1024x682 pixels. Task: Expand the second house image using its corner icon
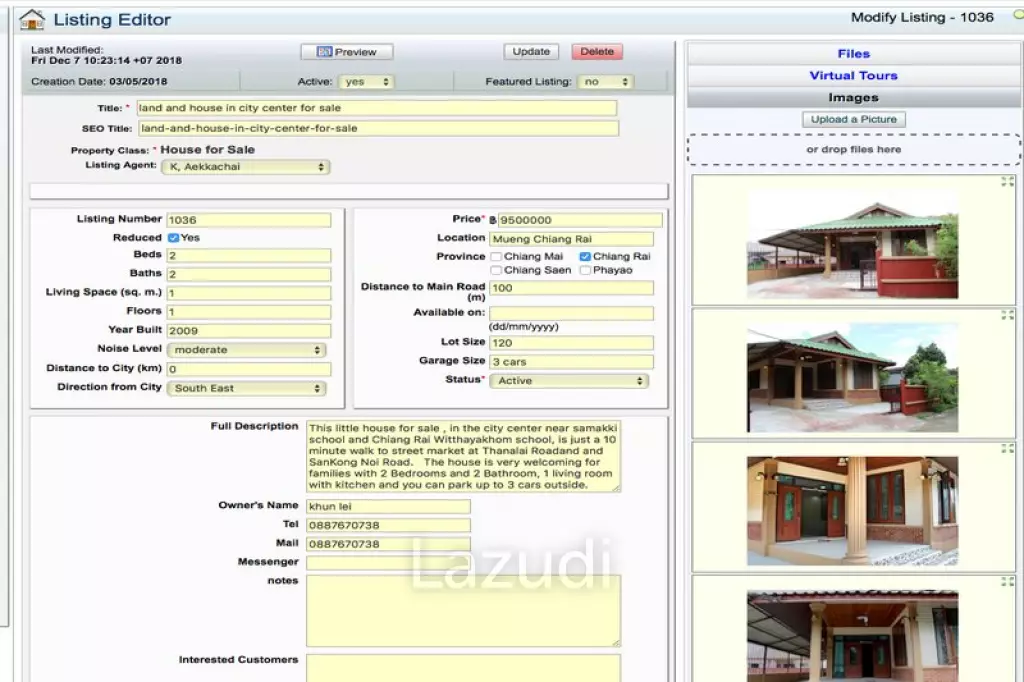click(1007, 315)
